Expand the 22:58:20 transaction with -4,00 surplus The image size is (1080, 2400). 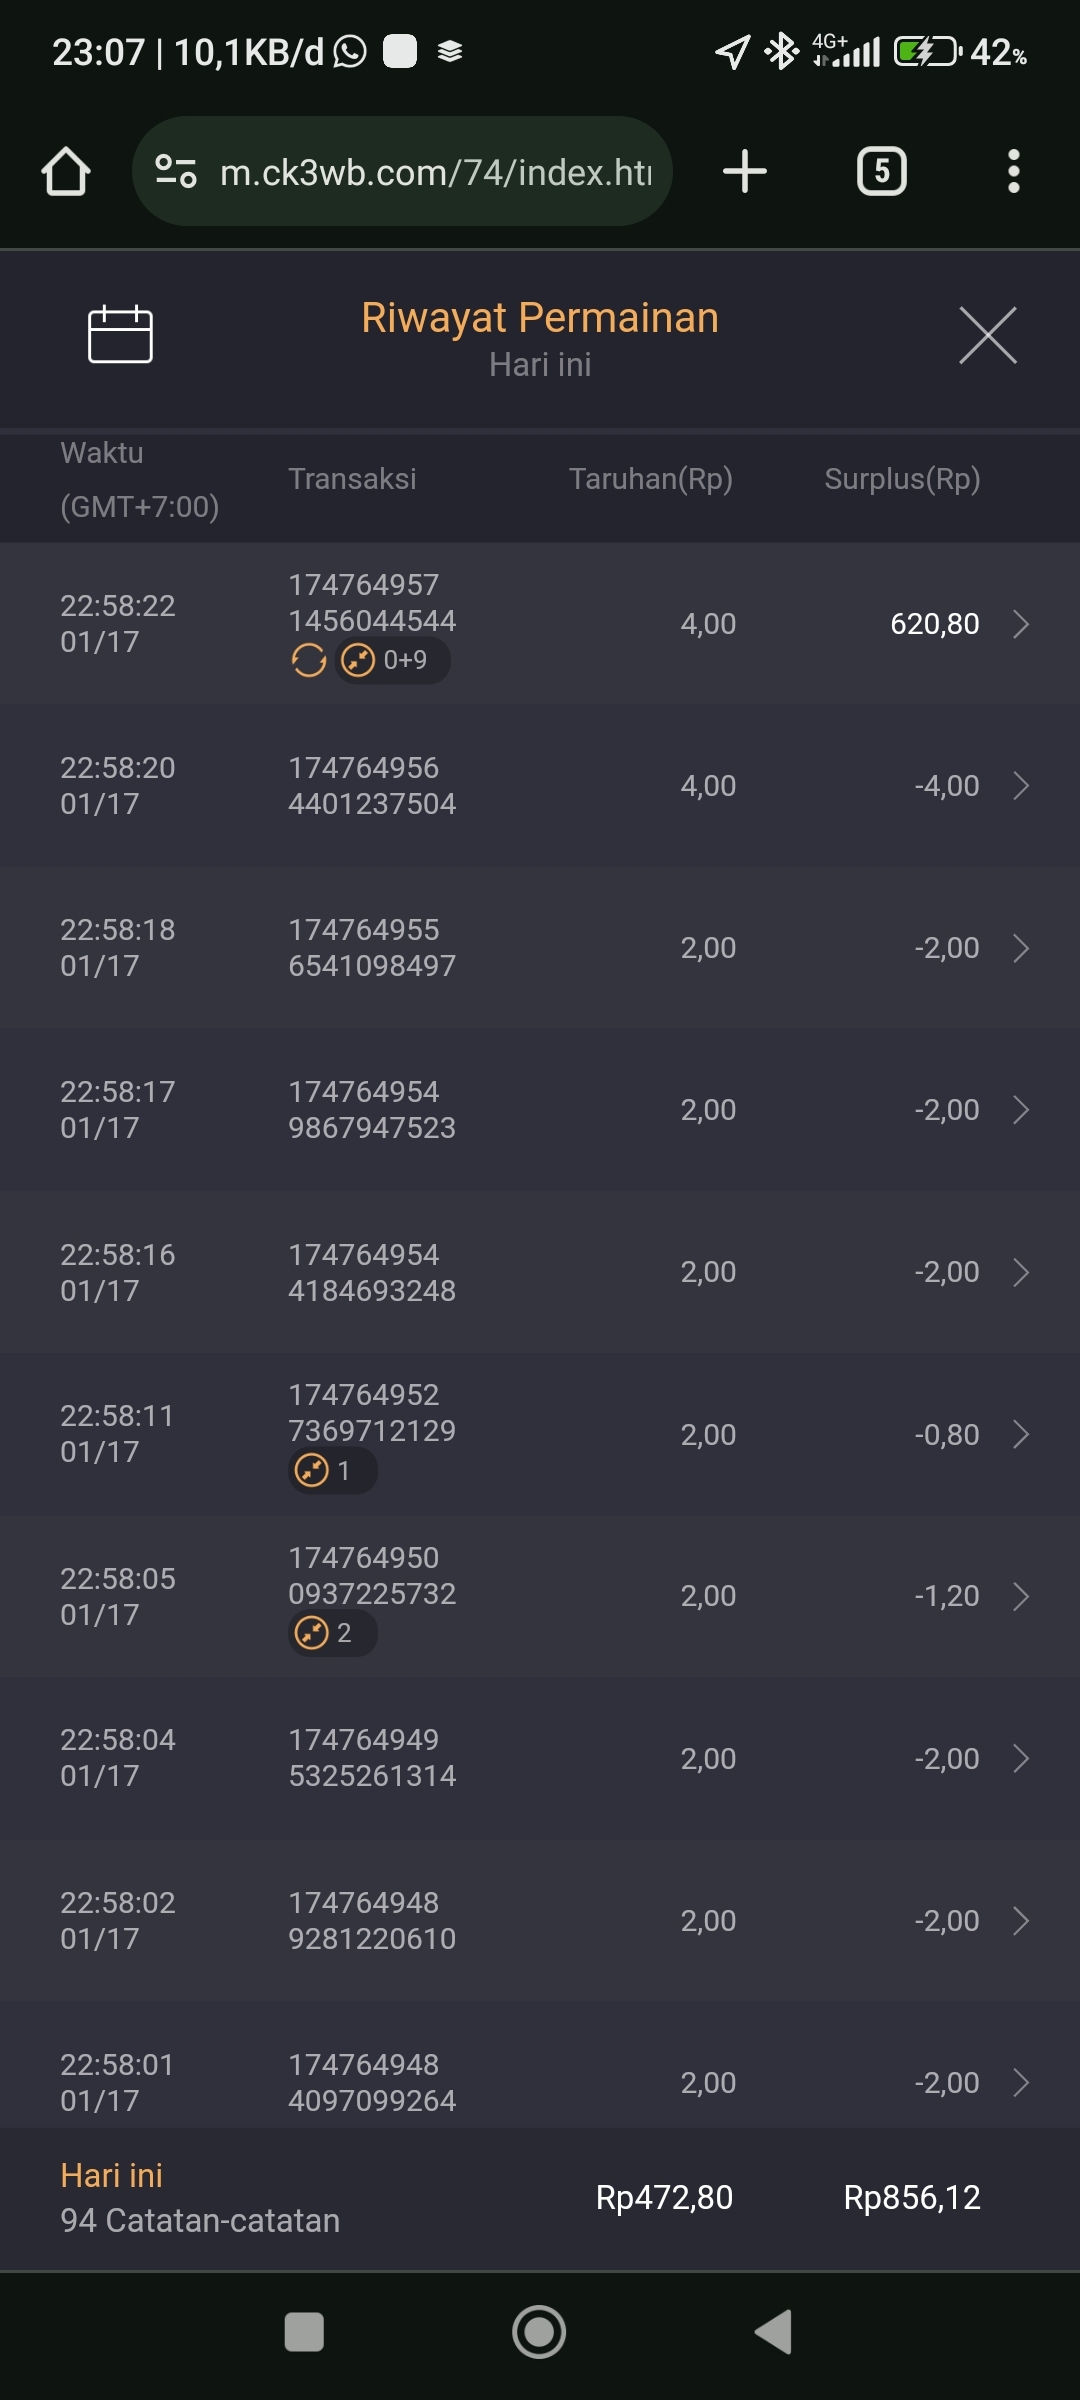click(1020, 786)
